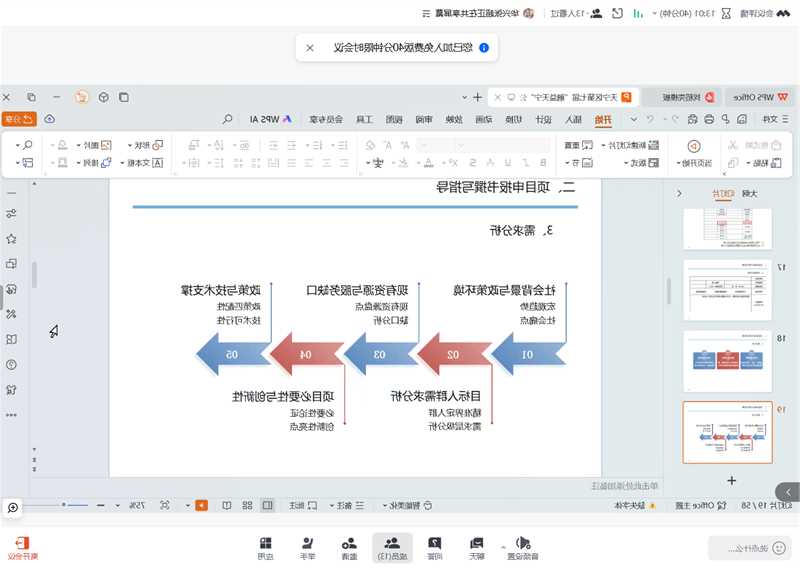Select slide 18 thumbnail
This screenshot has height=568, width=800.
[728, 361]
